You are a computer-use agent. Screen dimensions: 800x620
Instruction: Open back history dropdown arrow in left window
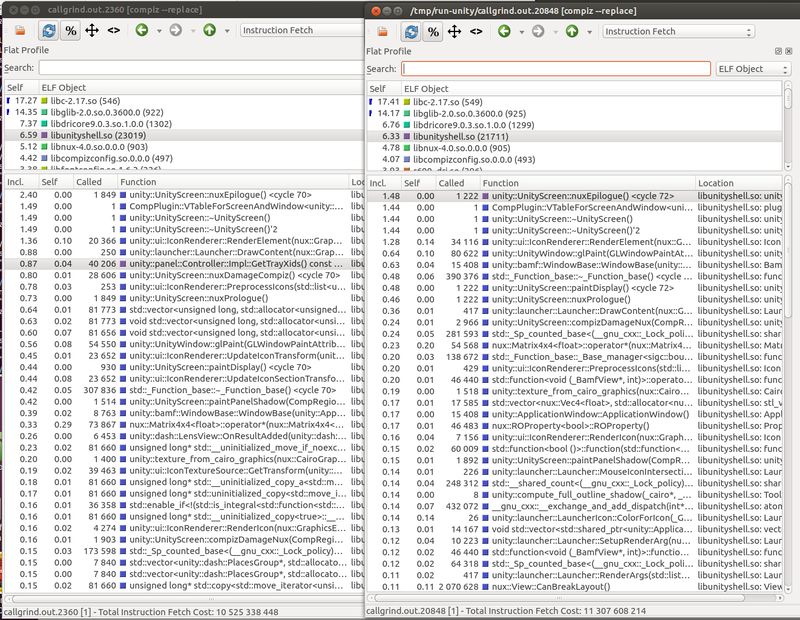coord(159,31)
